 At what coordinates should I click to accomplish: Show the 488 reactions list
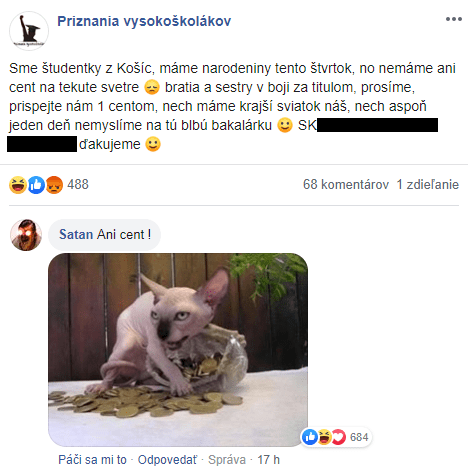click(78, 184)
